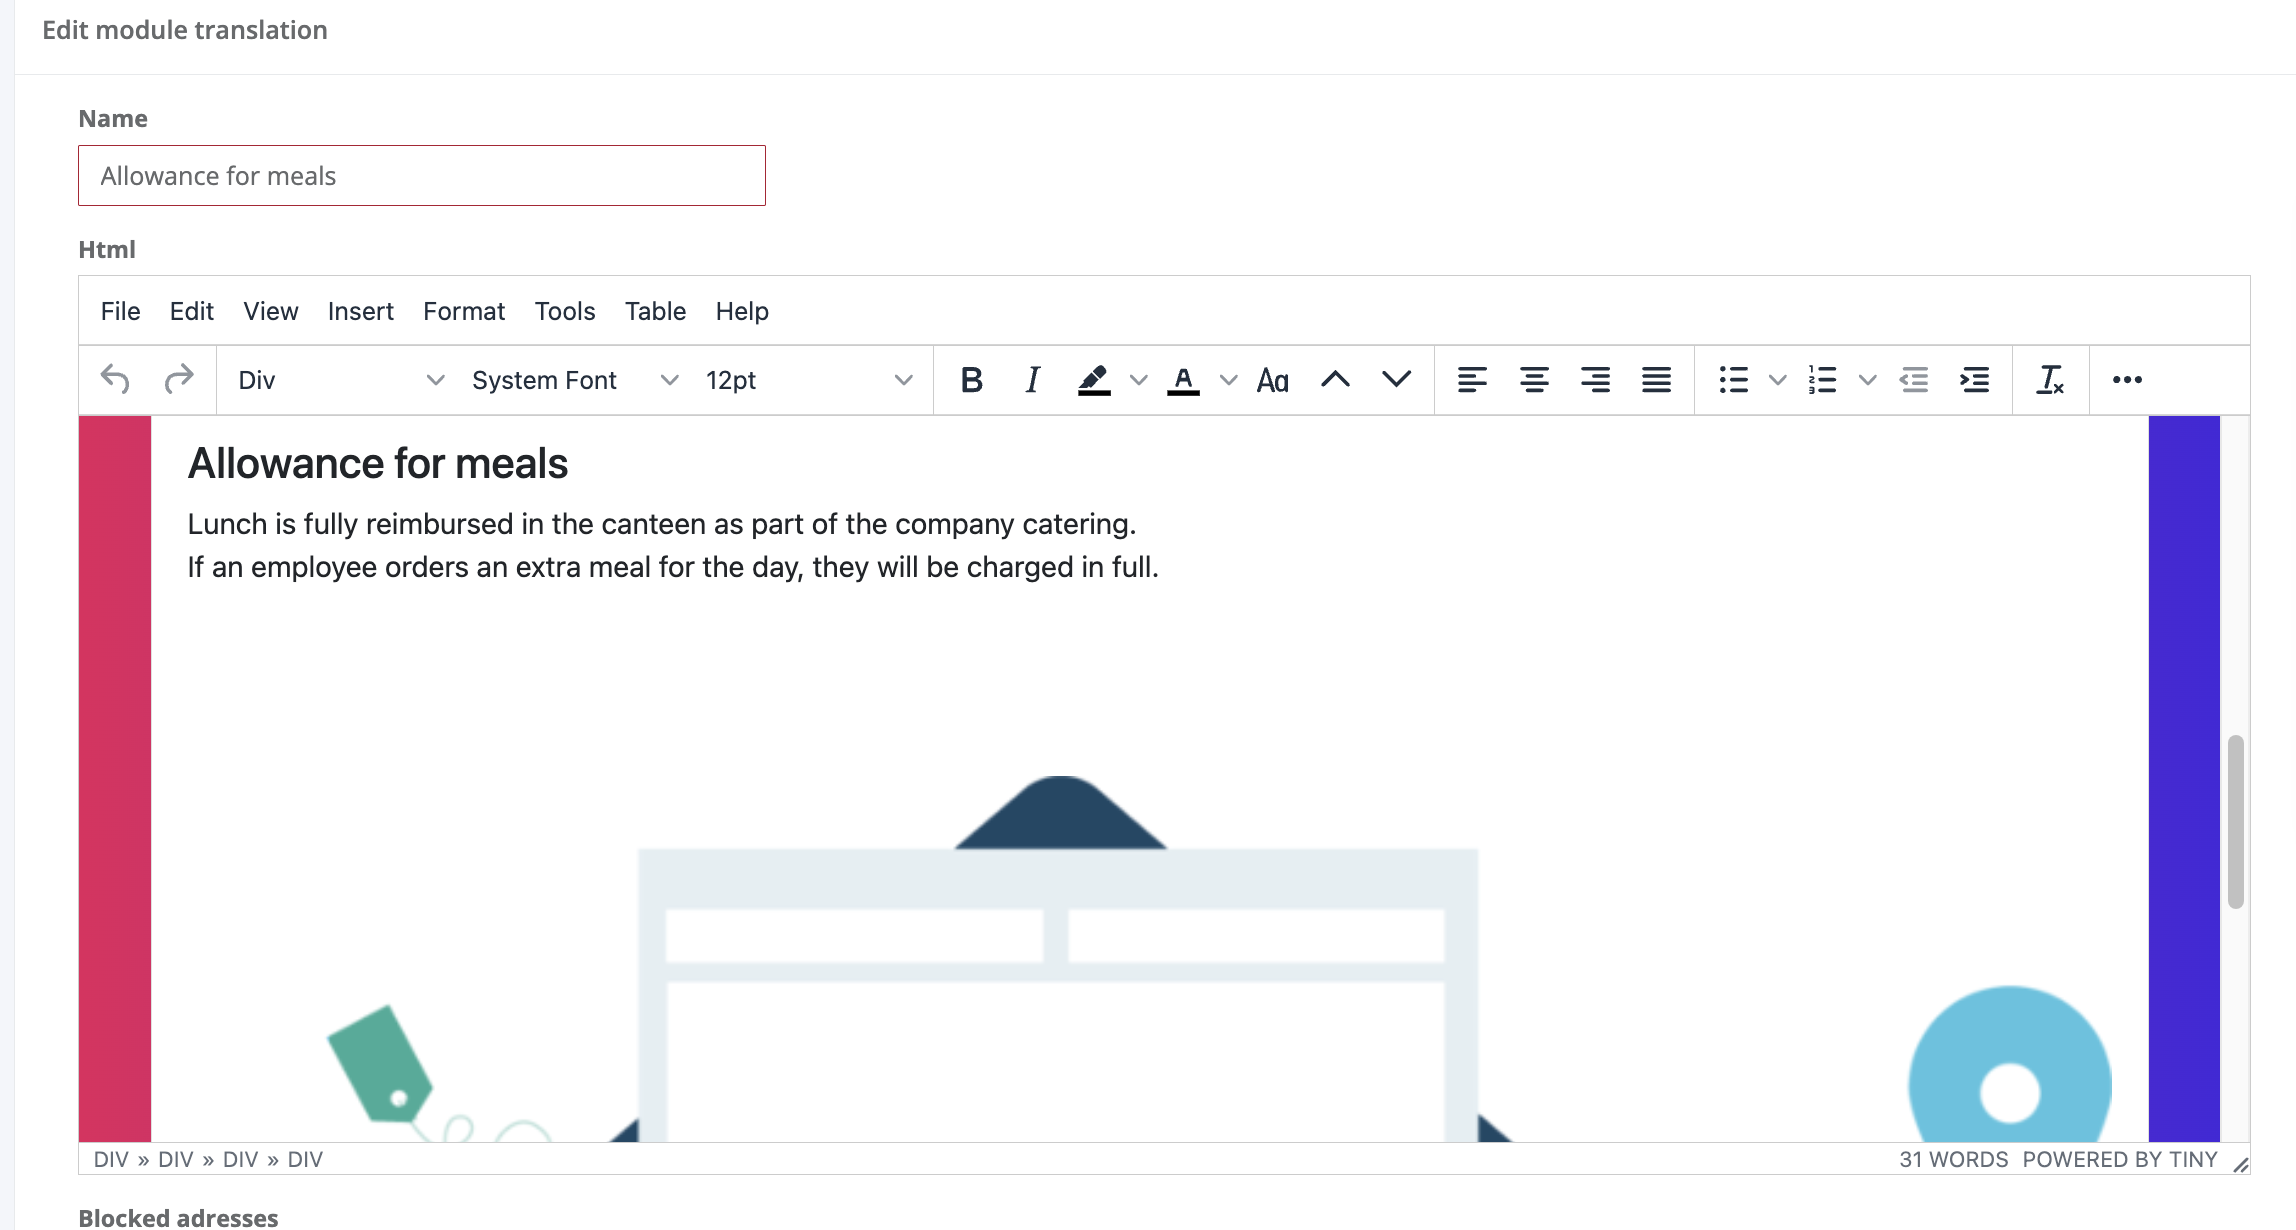2296x1230 pixels.
Task: Toggle bold formatting
Action: 971,380
